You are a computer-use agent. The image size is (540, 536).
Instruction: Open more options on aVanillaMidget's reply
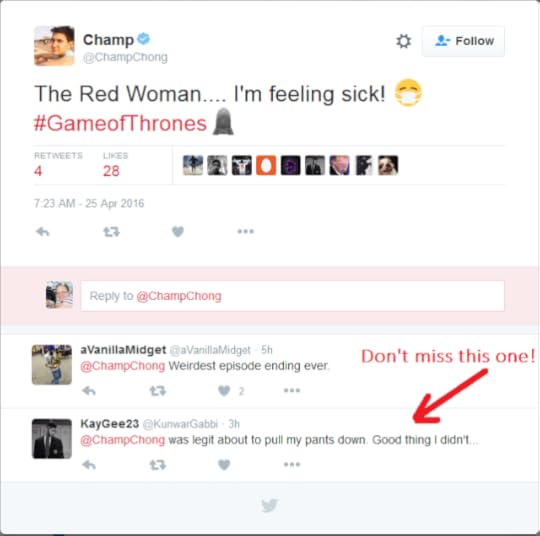tap(292, 390)
